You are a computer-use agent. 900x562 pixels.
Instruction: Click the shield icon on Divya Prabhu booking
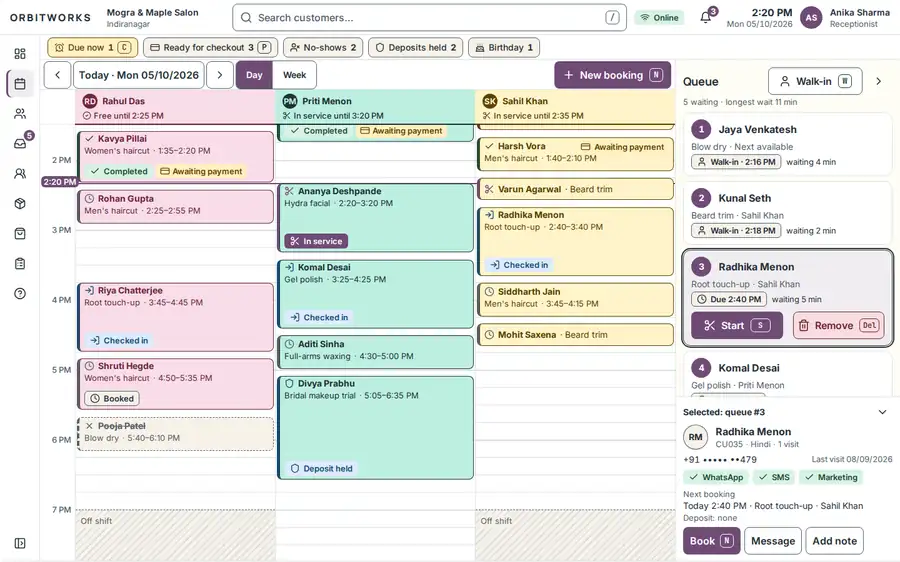(x=289, y=383)
